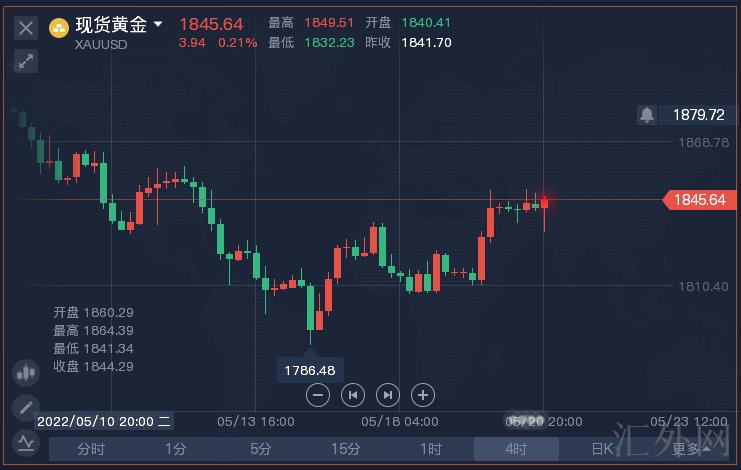Select the pencil drawing tool
Screen dimensions: 741x470
click(x=26, y=407)
